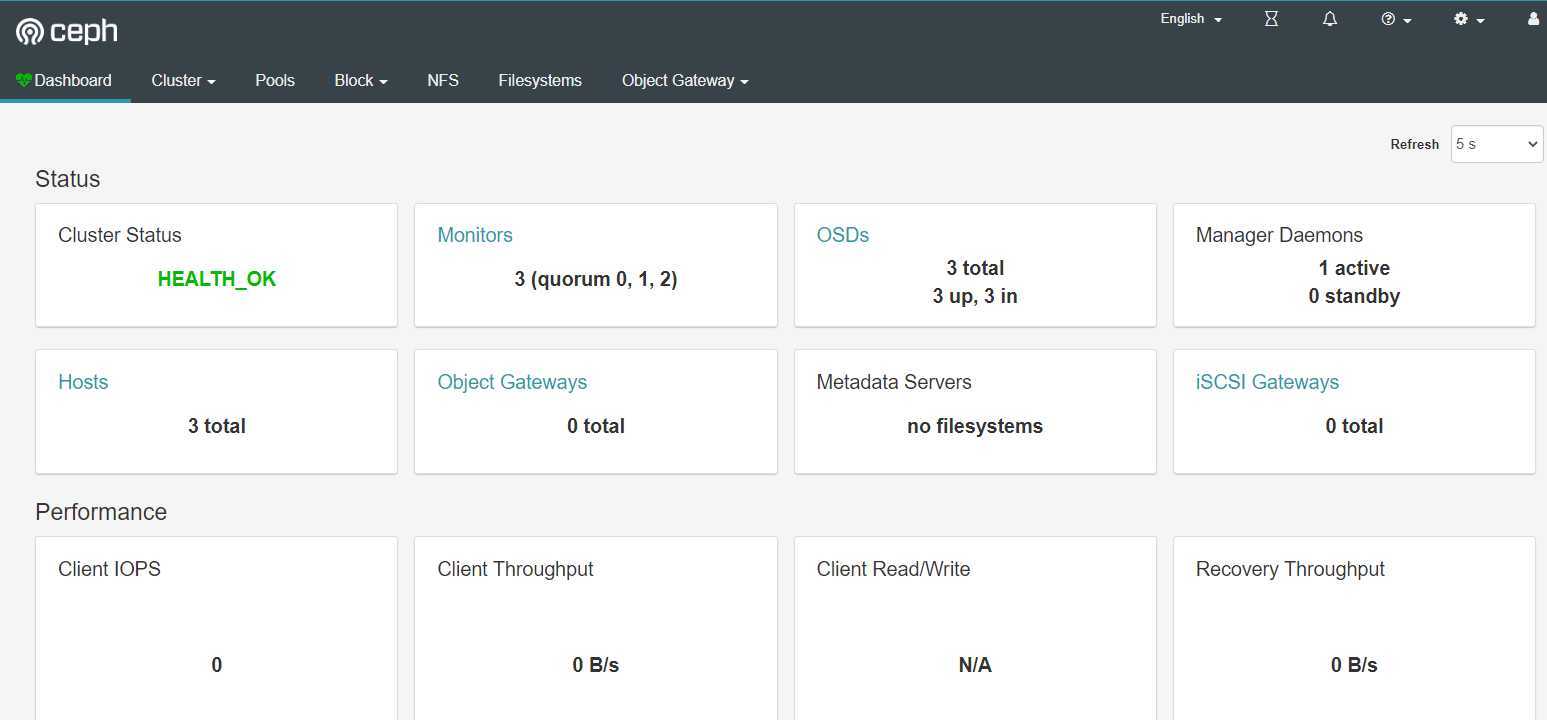Image resolution: width=1547 pixels, height=720 pixels.
Task: Open the dashboard settings gear menu
Action: click(1468, 19)
